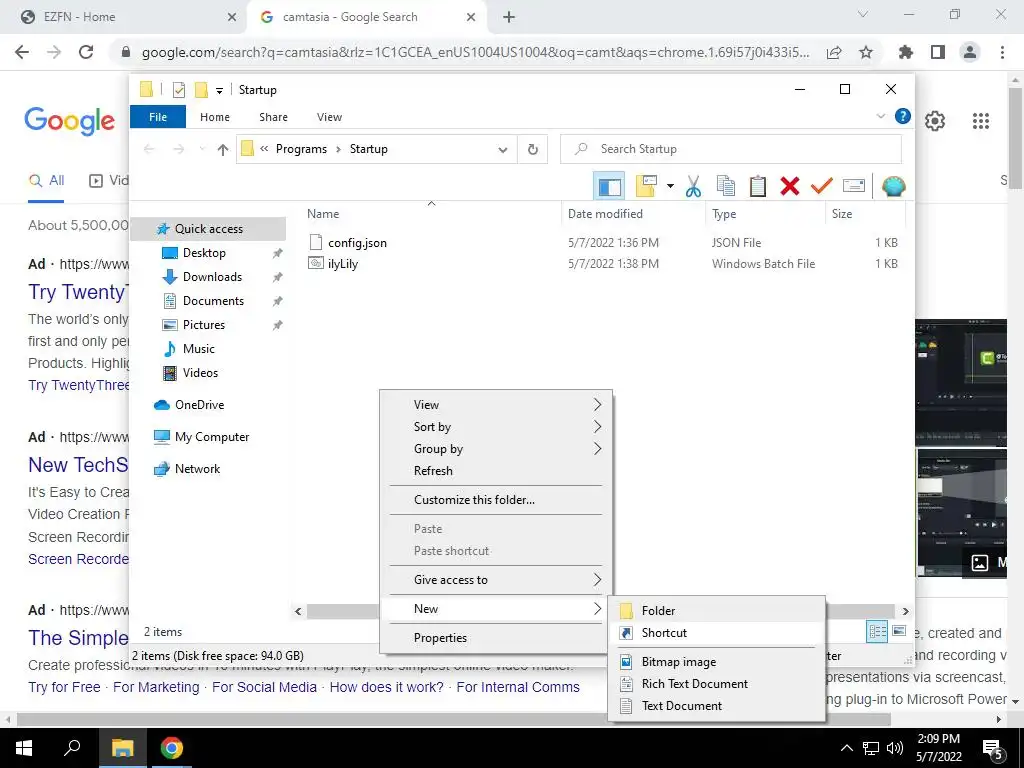1024x768 pixels.
Task: Choose Customize this folder option
Action: point(496,500)
